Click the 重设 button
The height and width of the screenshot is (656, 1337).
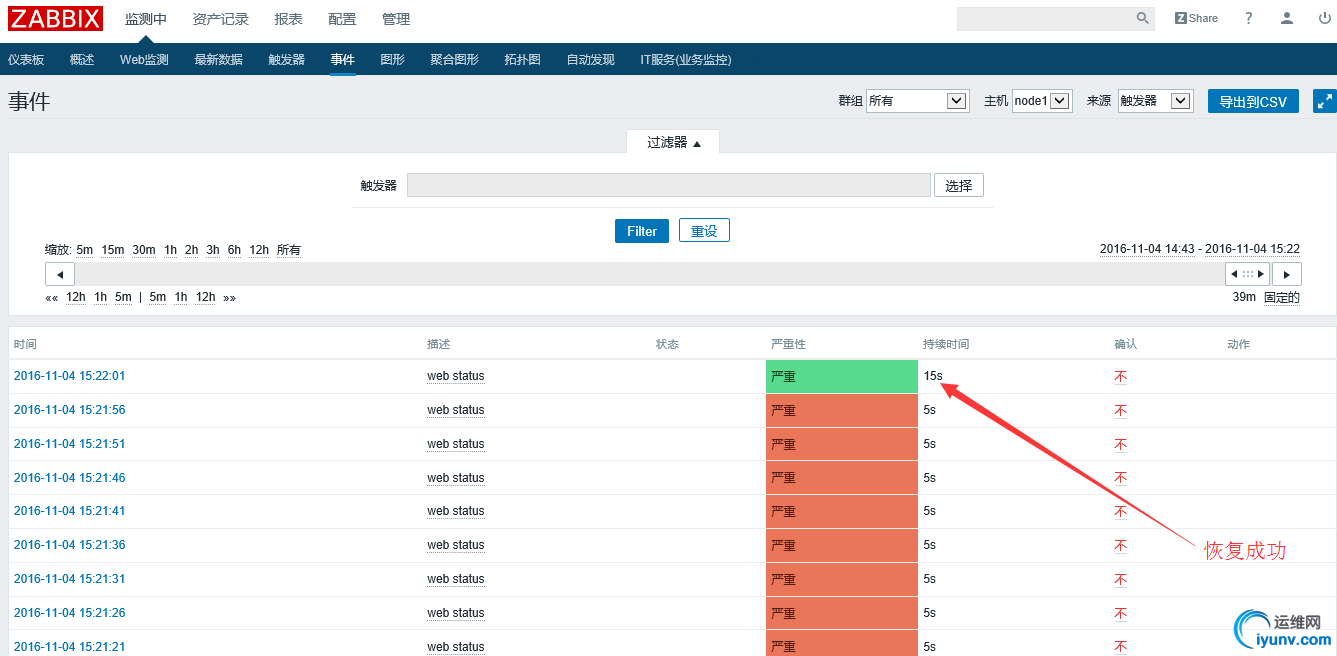(704, 231)
